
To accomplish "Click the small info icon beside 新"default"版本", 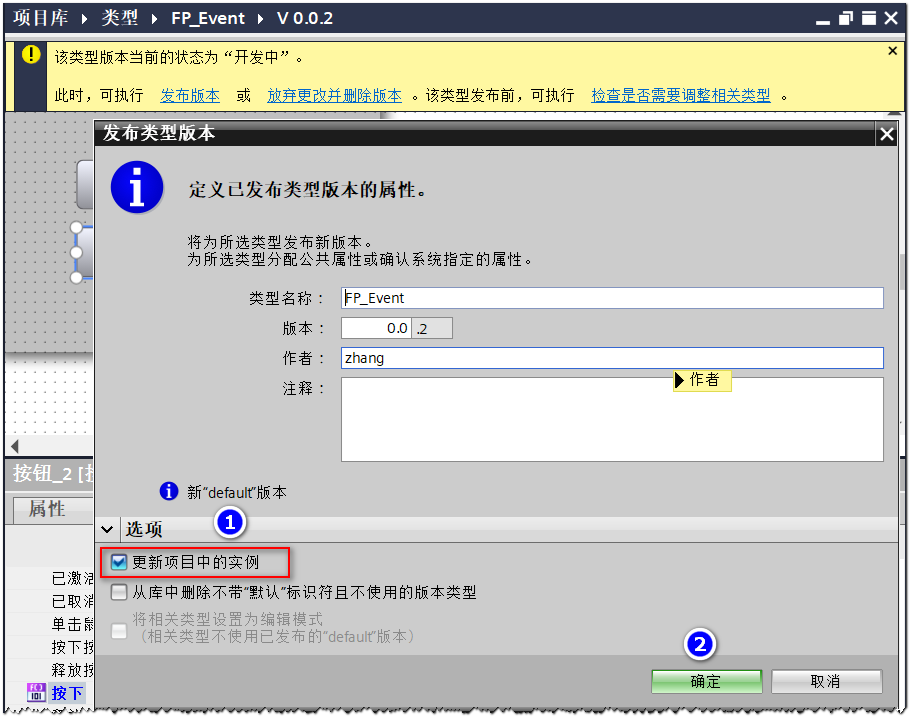I will (x=169, y=491).
